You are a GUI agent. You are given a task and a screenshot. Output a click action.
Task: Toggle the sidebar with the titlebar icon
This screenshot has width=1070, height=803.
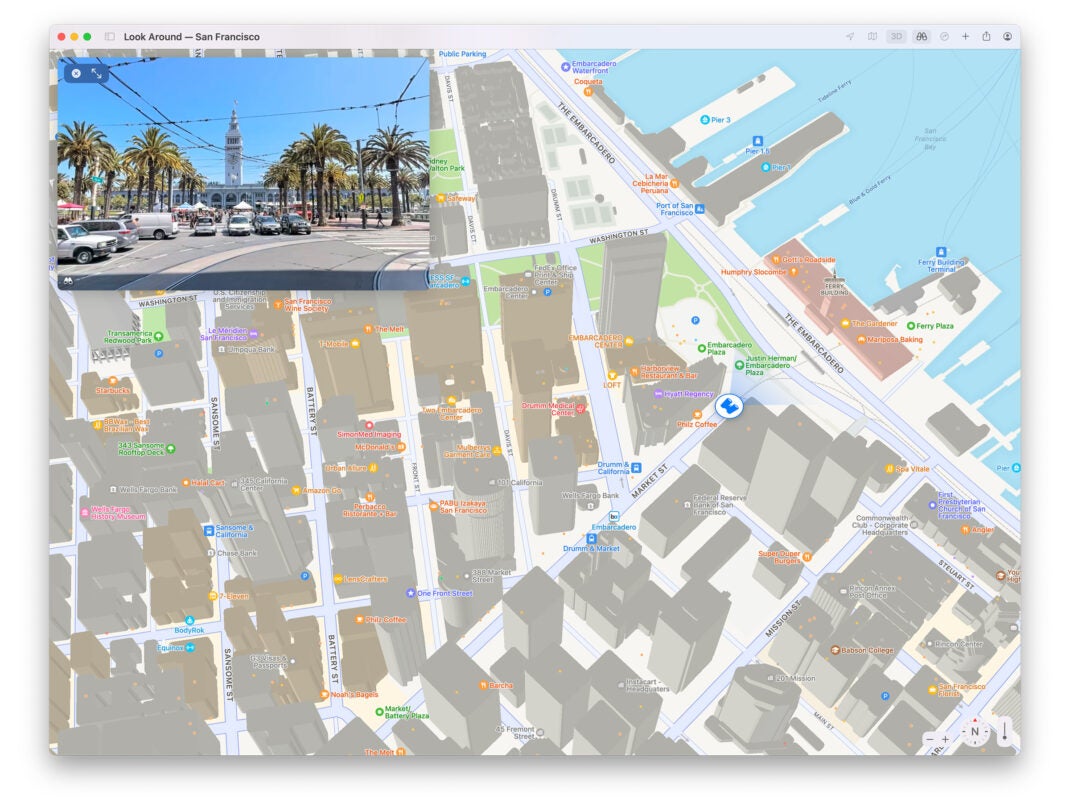point(110,37)
